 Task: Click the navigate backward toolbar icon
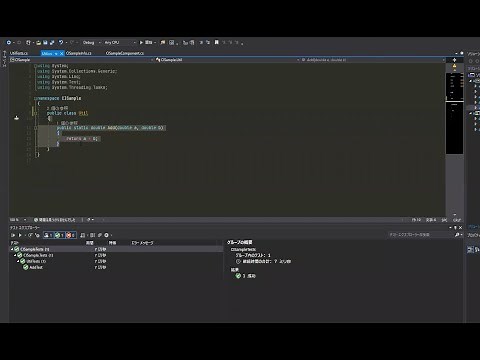click(9, 42)
